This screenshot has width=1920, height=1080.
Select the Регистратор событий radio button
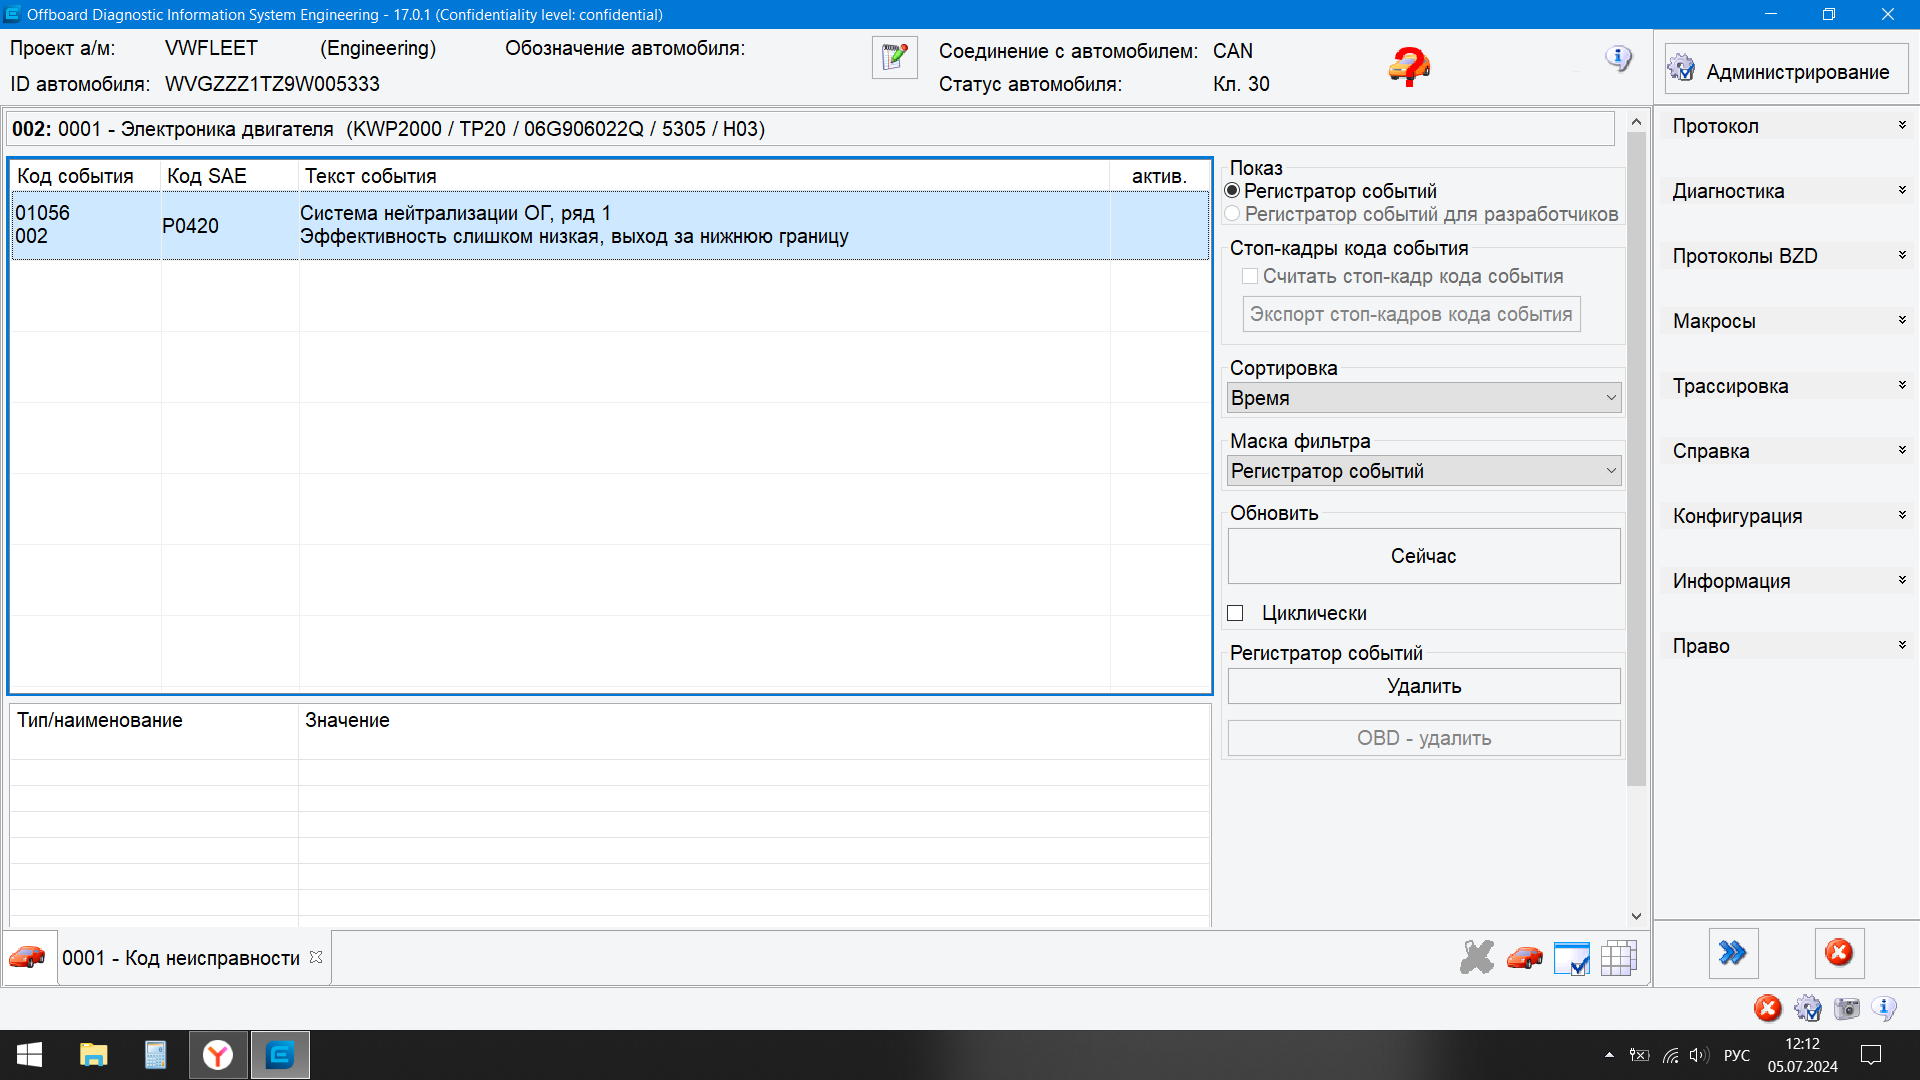coord(1233,190)
